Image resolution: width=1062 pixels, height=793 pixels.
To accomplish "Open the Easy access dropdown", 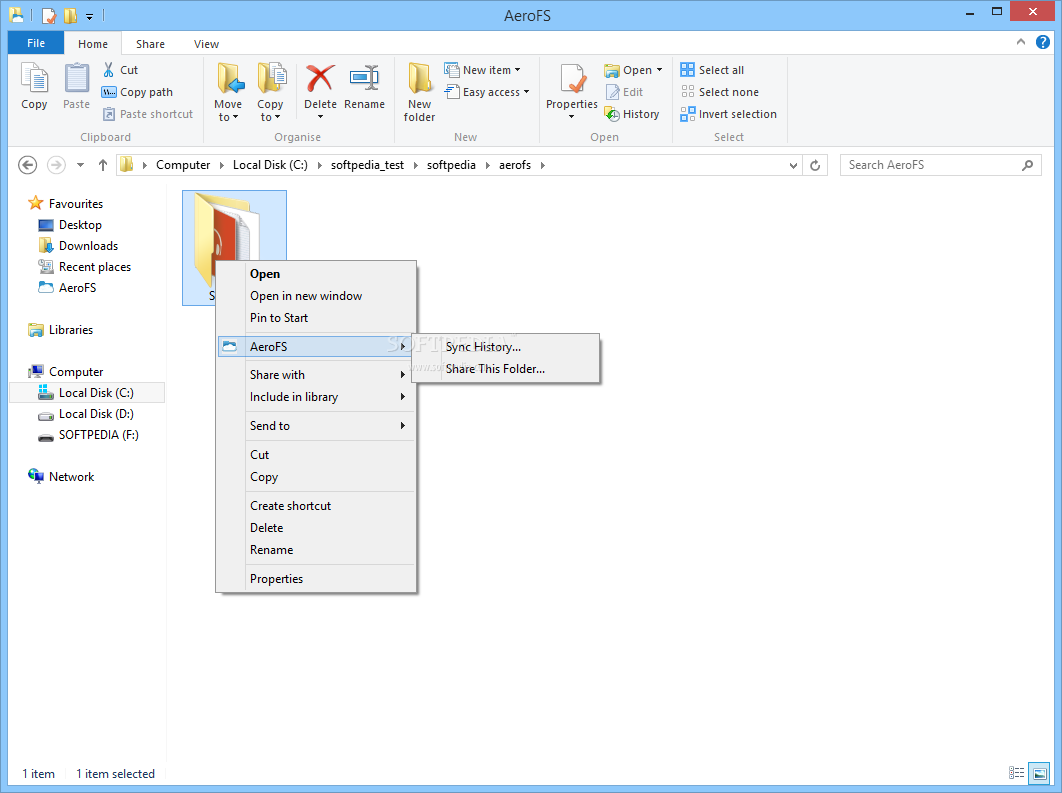I will click(x=486, y=92).
